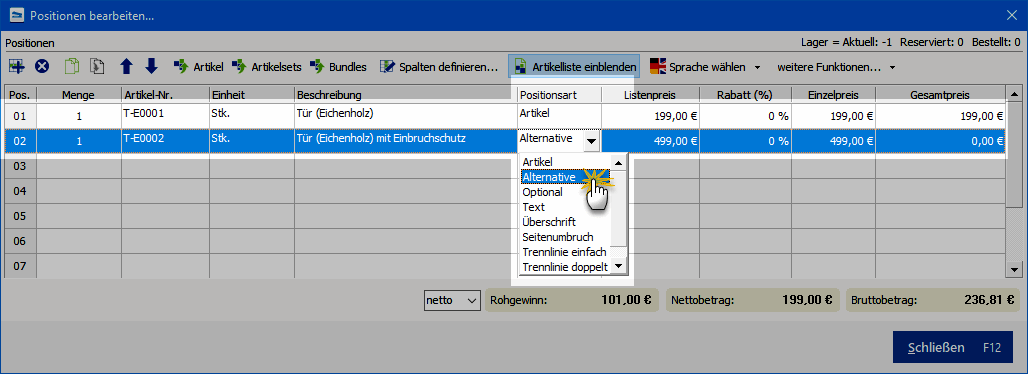
Task: Click Gesamtpreis 199,00 € in row 01
Action: point(941,116)
